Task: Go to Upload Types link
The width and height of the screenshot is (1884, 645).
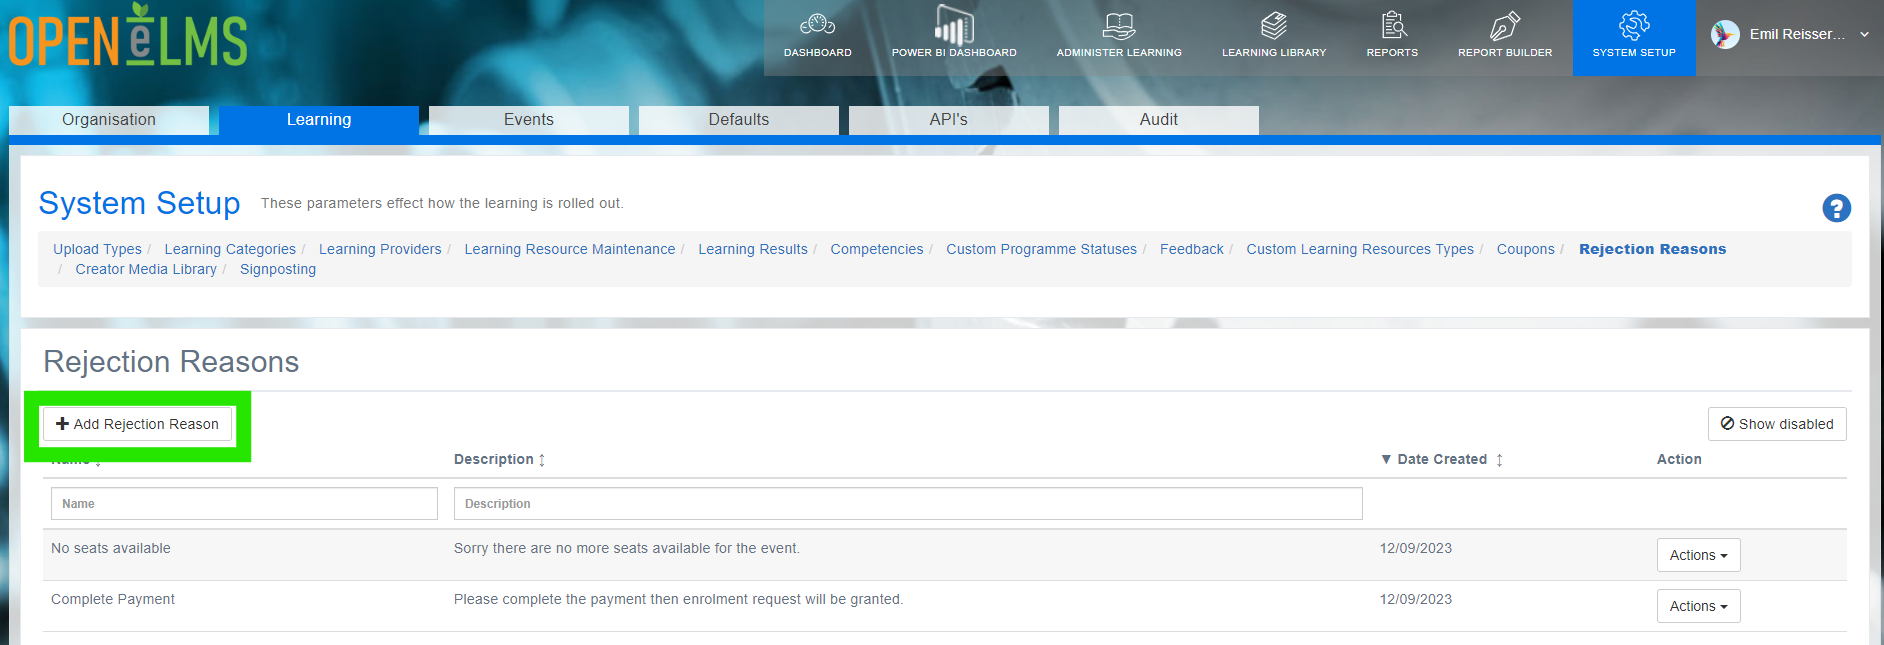Action: (x=97, y=249)
